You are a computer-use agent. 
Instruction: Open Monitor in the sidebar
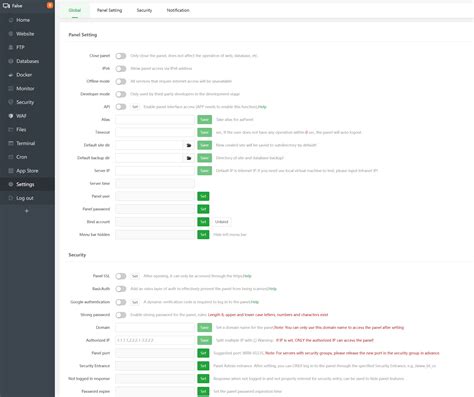(x=27, y=88)
